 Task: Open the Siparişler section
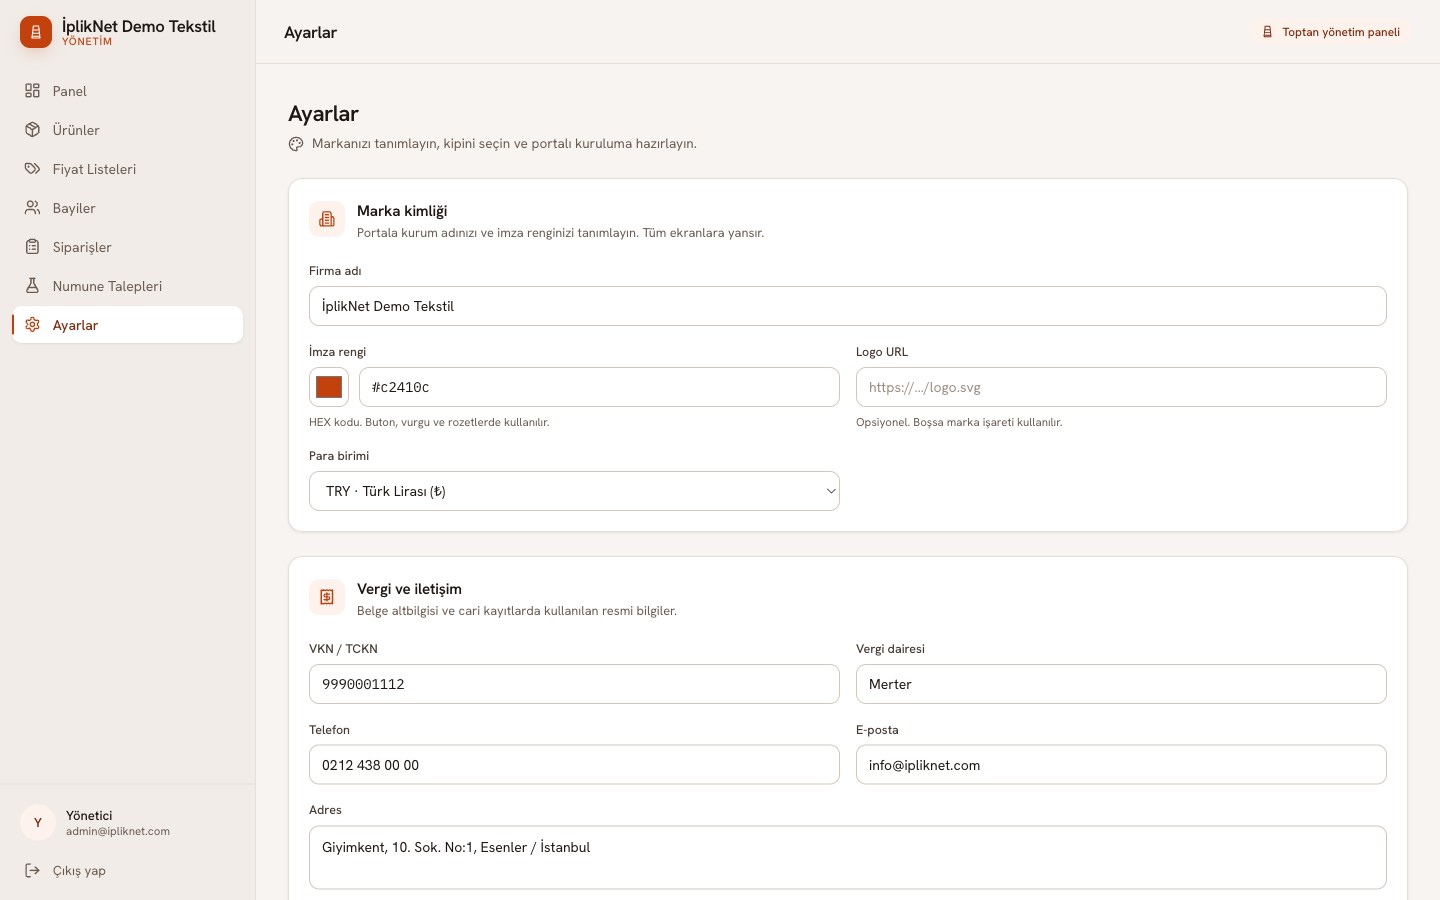(128, 247)
